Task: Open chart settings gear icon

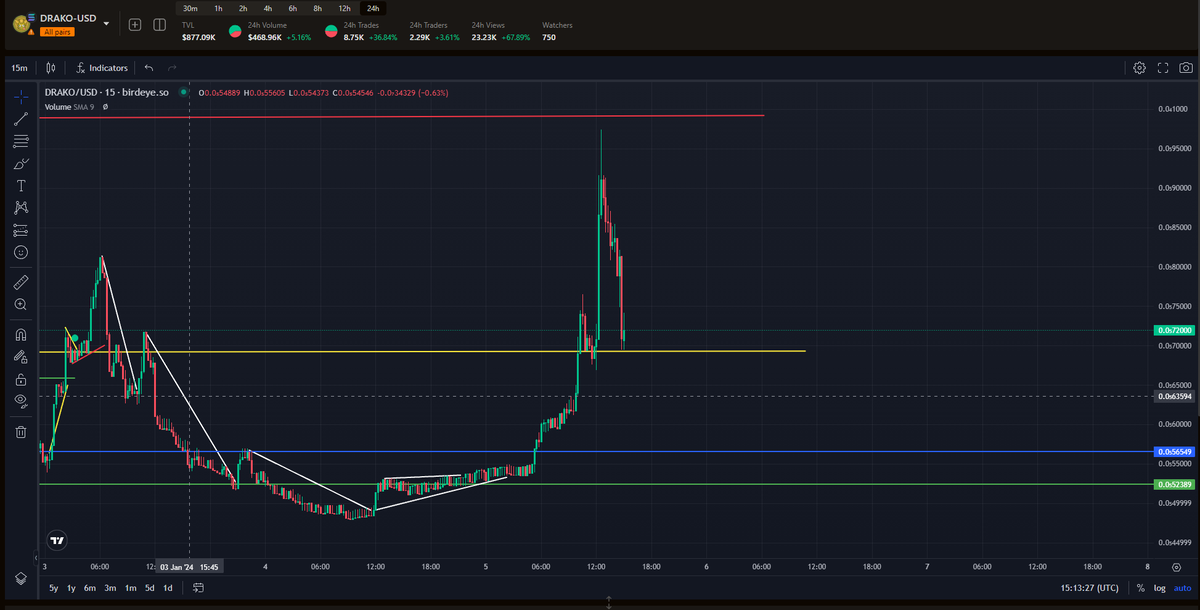Action: point(1139,68)
